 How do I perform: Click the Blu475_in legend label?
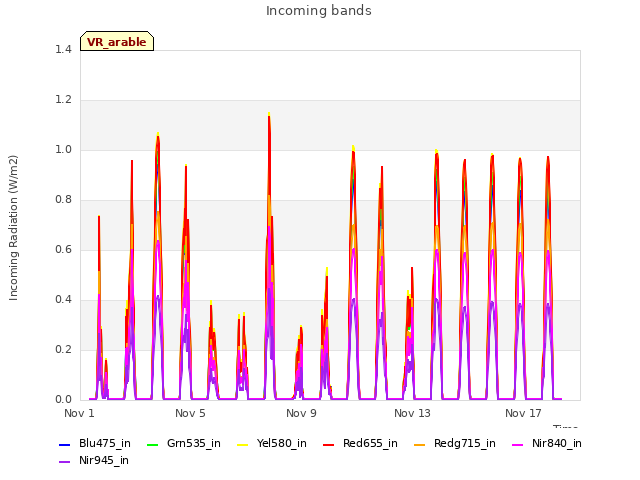point(105,444)
